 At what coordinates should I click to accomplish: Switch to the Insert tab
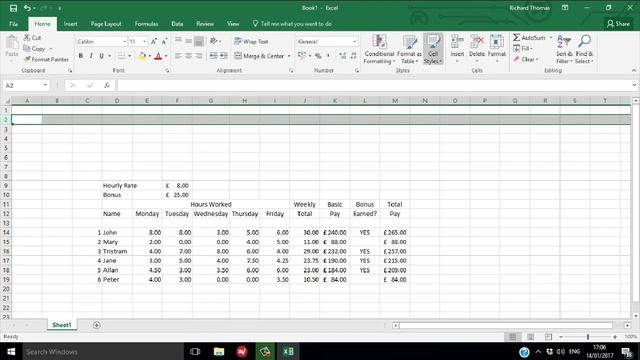71,24
